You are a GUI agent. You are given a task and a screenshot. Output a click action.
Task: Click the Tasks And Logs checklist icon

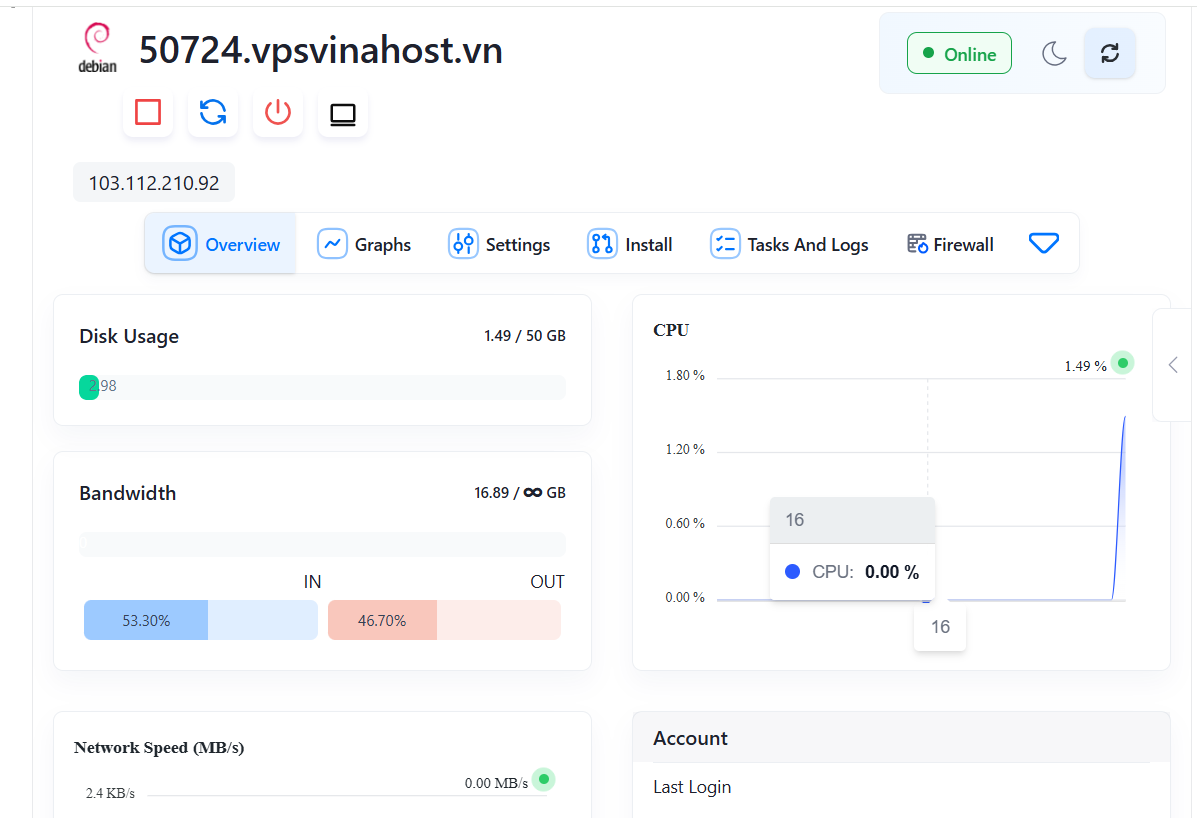[x=724, y=243]
